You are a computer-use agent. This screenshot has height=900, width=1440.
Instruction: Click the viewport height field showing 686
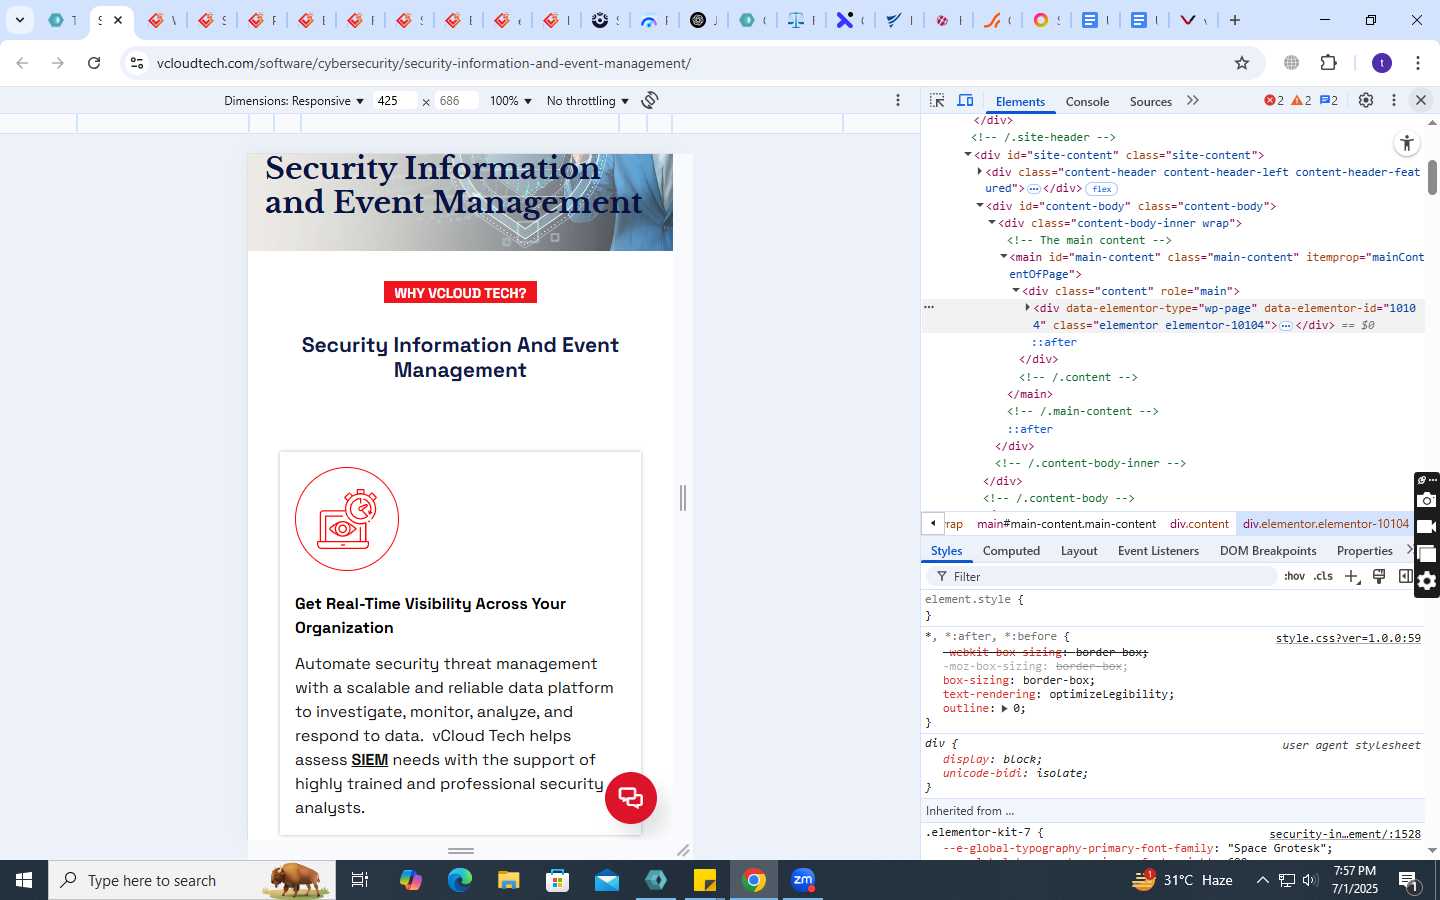pos(456,101)
